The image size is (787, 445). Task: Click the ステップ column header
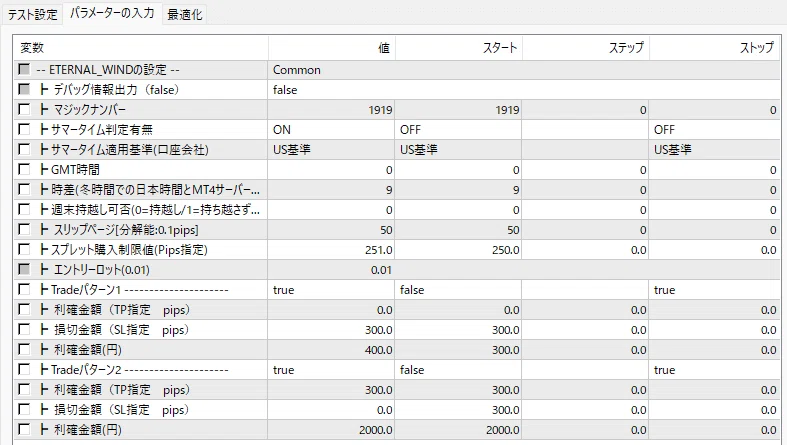pos(585,48)
